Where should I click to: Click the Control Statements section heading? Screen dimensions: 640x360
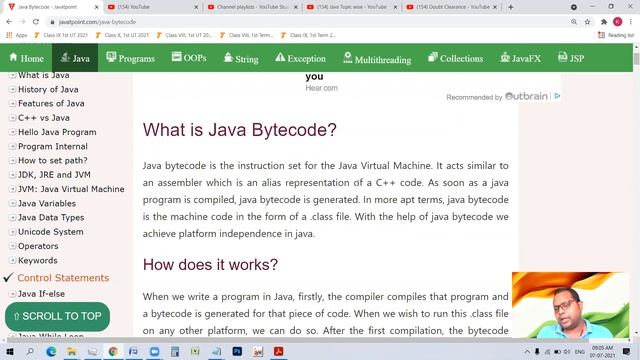[x=63, y=278]
